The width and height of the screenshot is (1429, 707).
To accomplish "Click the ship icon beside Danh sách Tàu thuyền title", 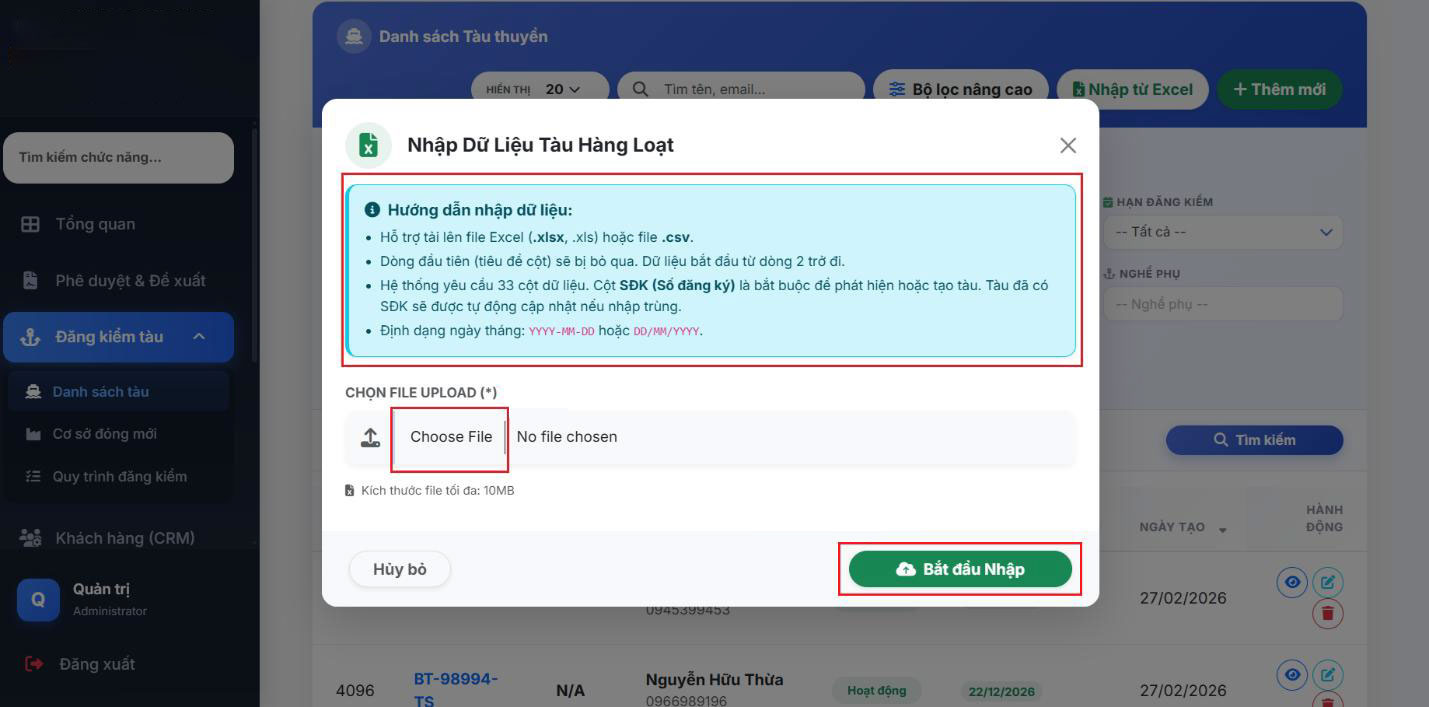I will tap(353, 37).
